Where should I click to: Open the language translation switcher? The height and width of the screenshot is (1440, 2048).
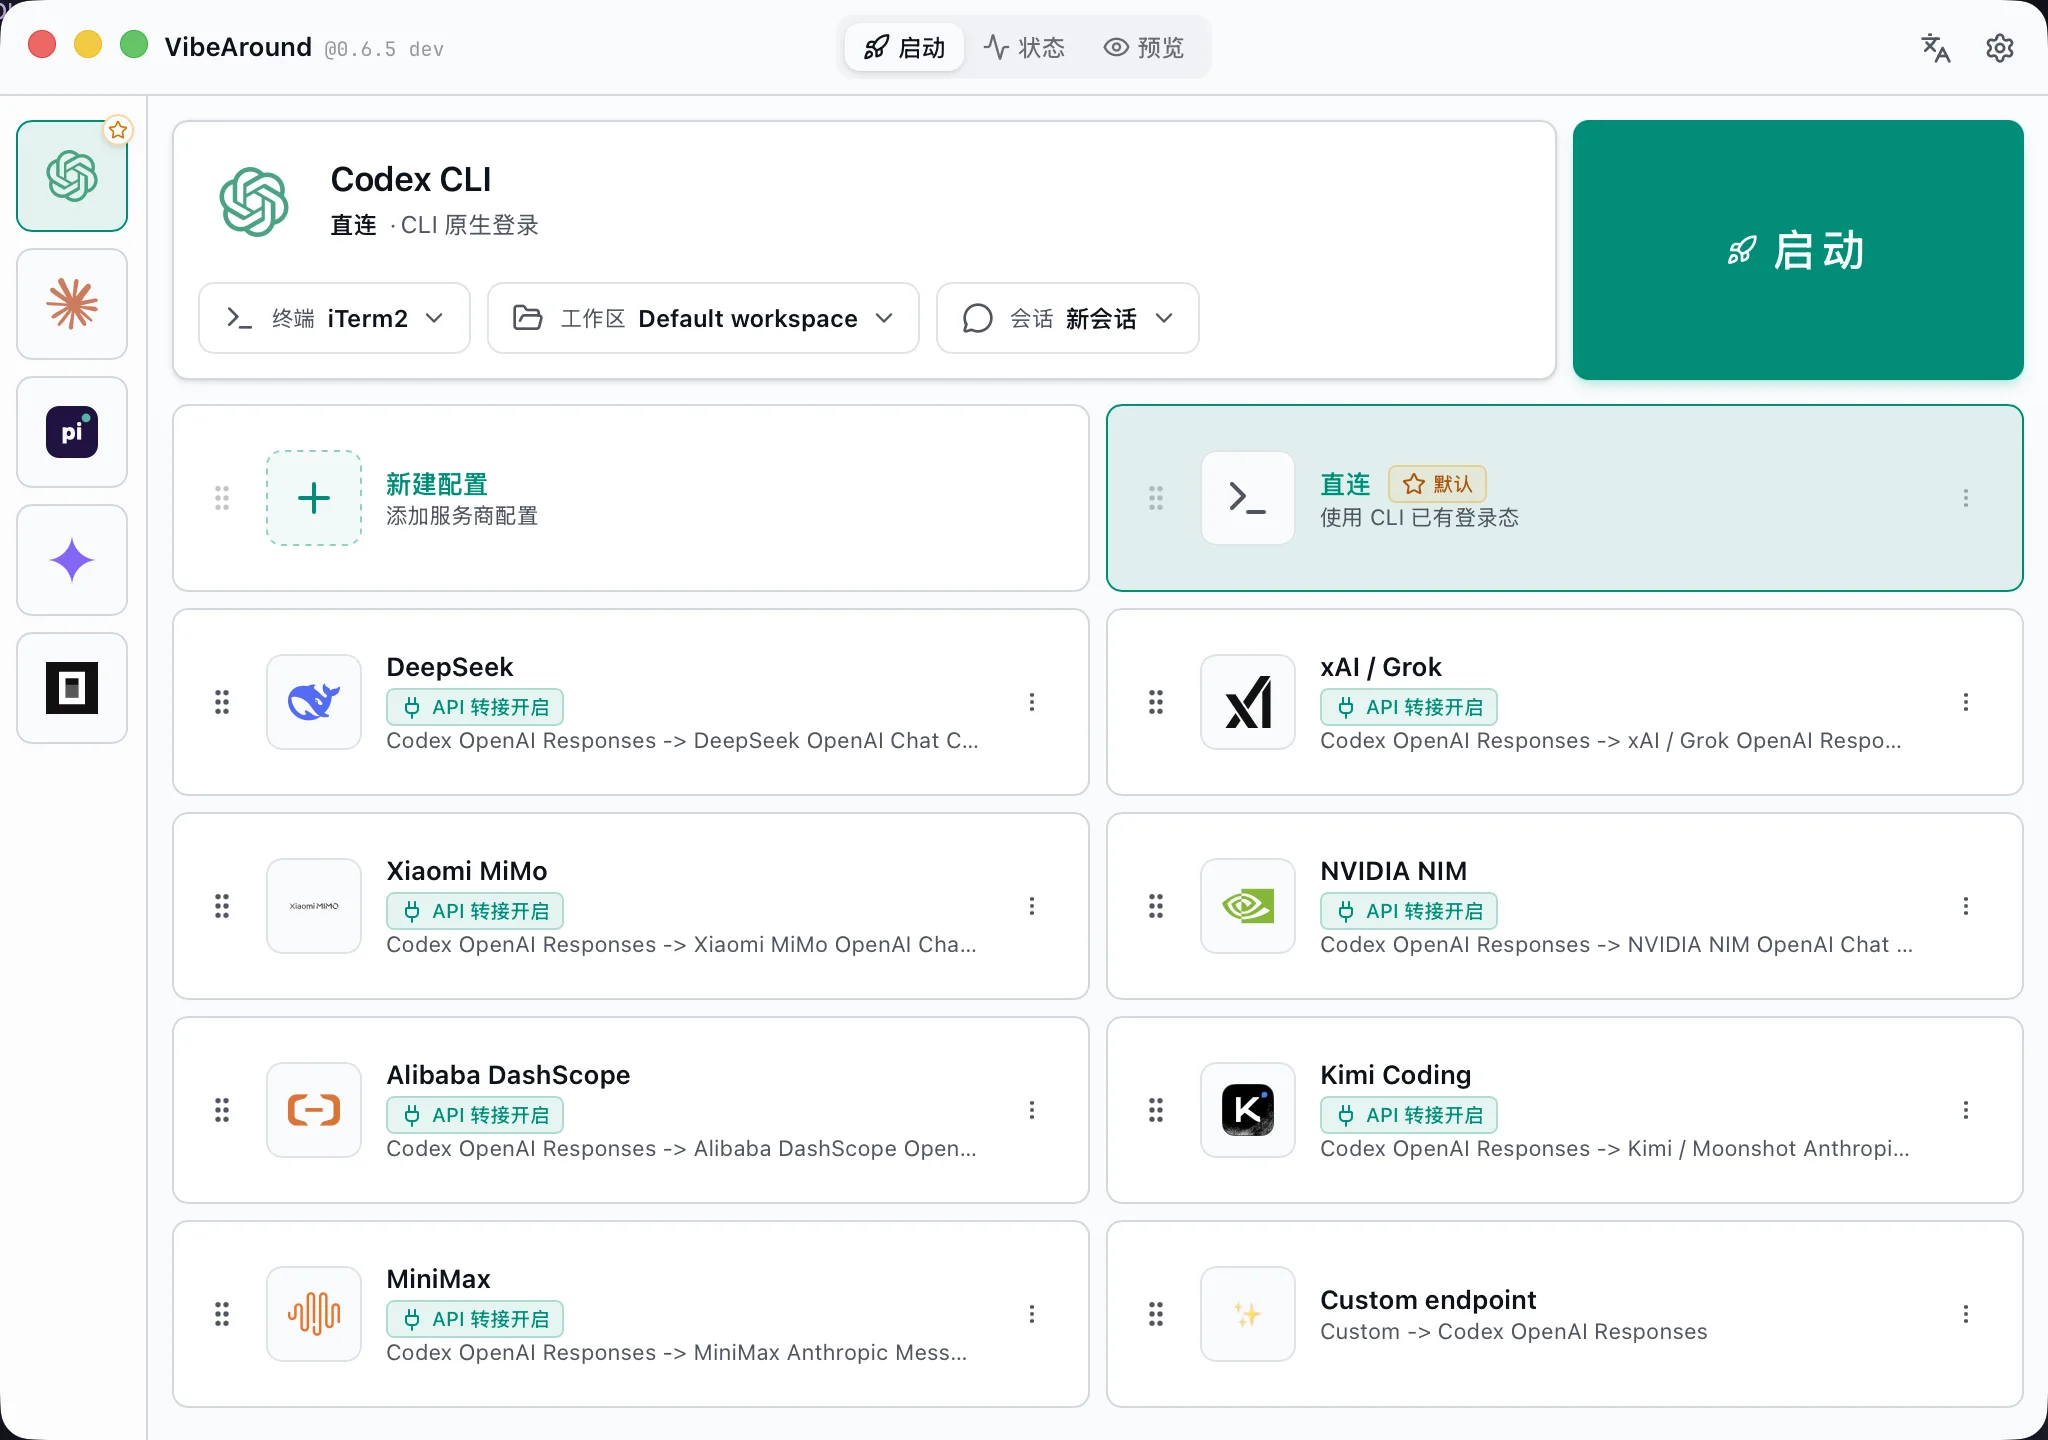pos(1936,48)
